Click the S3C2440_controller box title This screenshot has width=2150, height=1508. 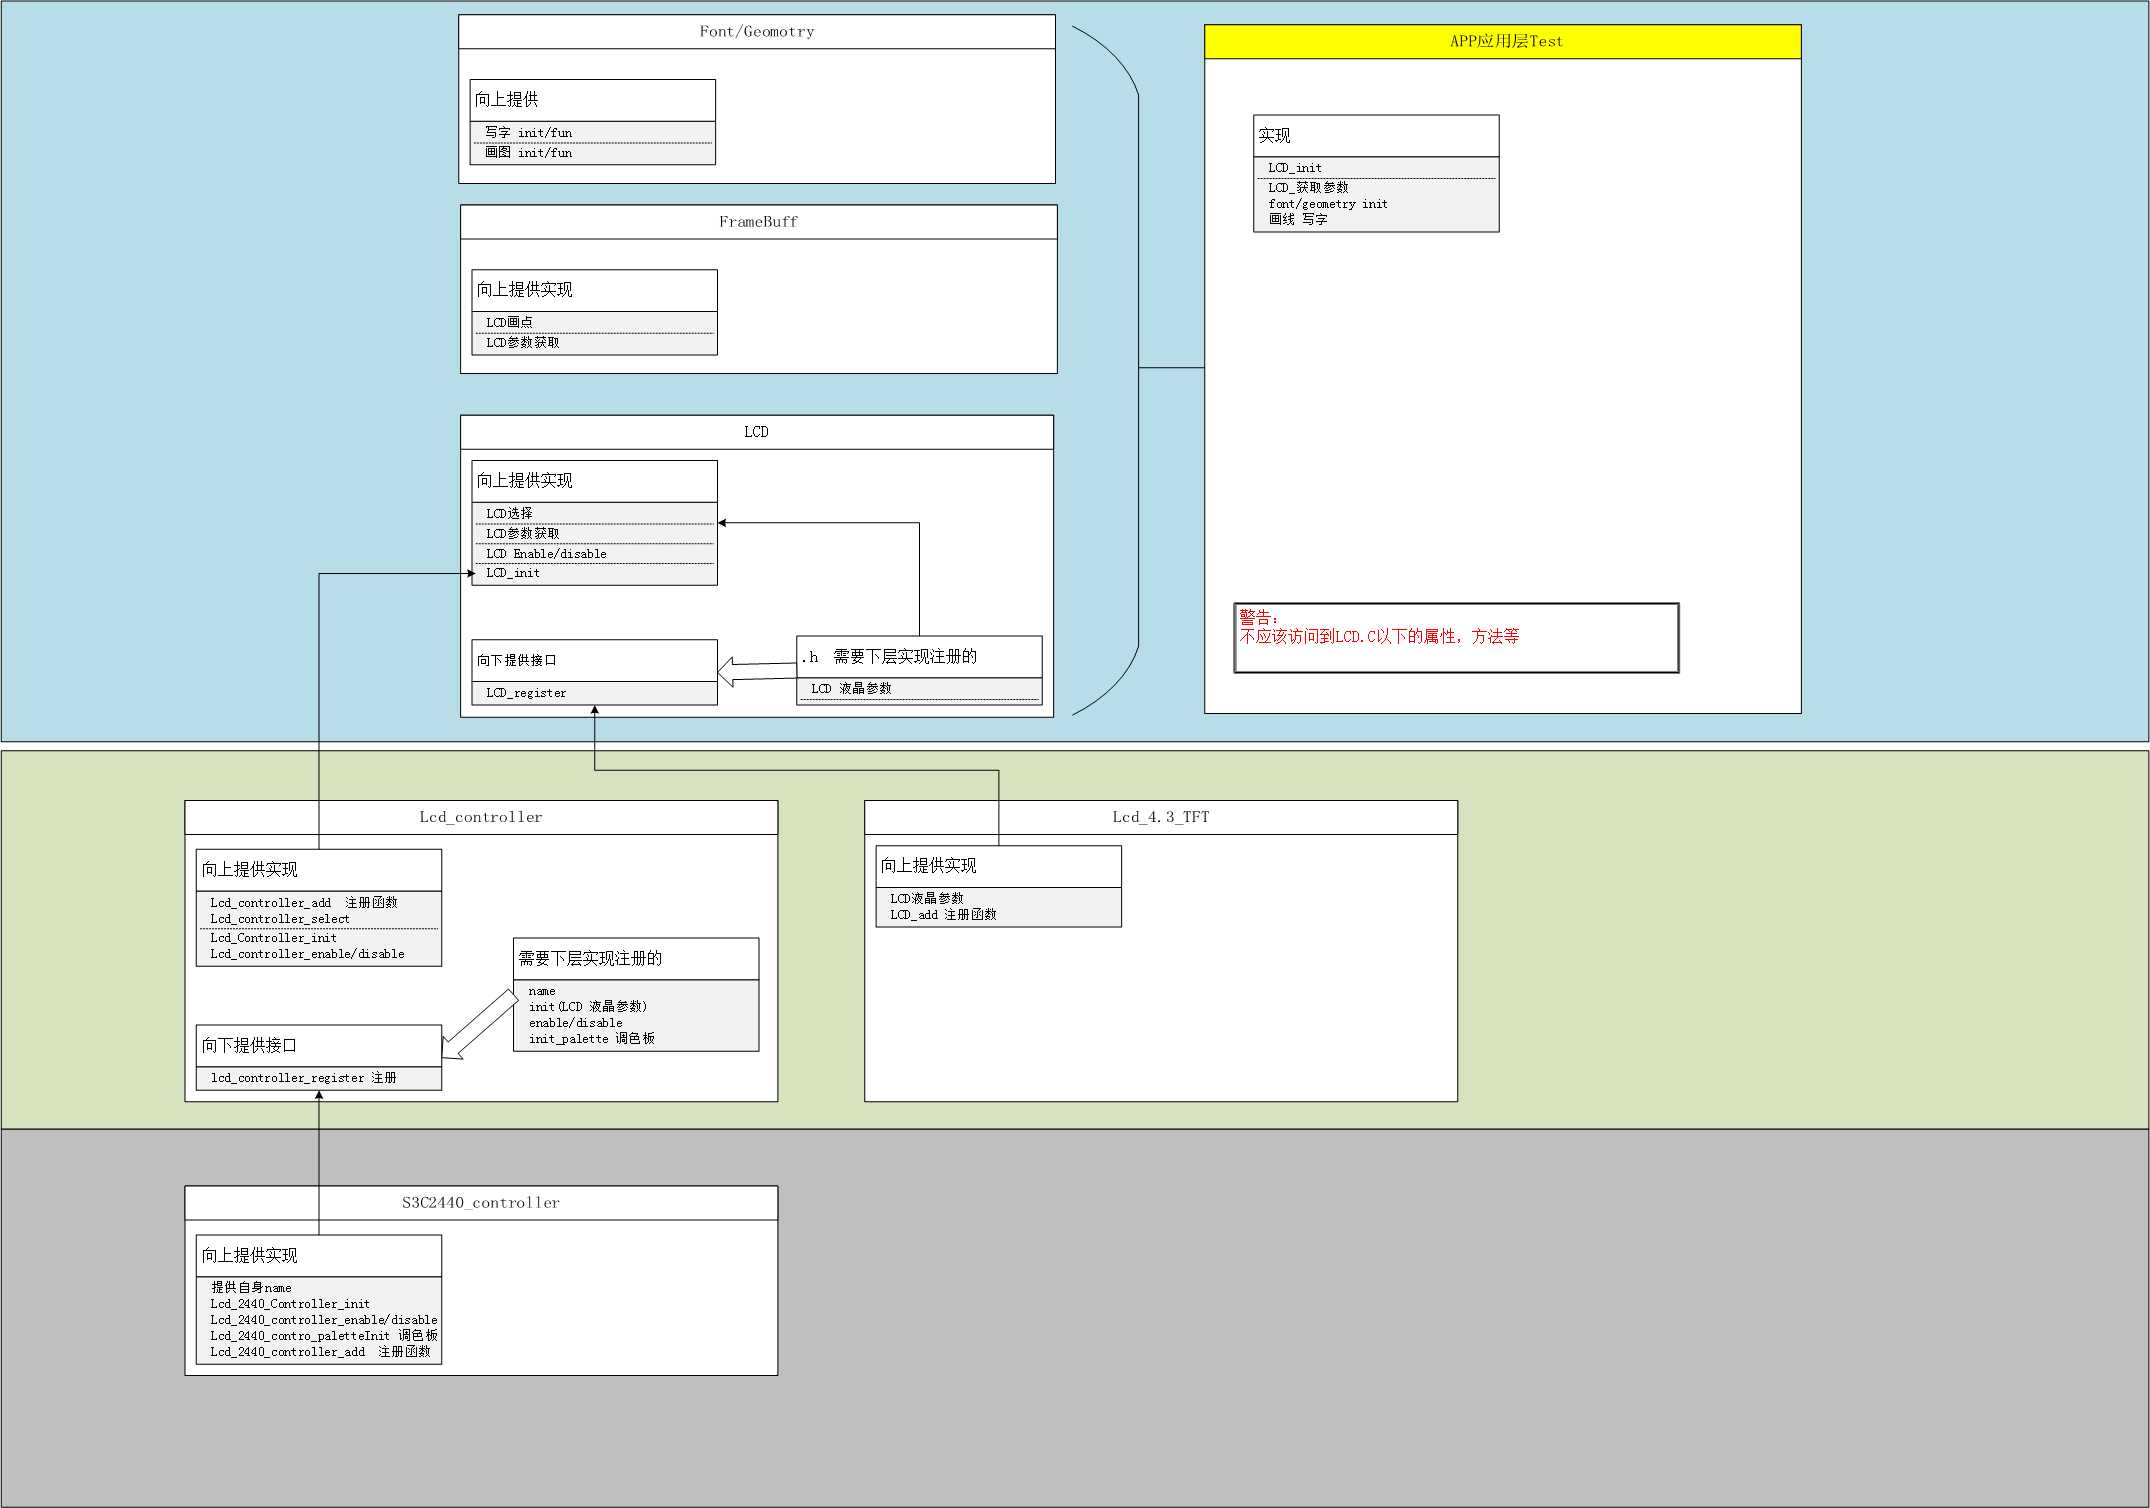tap(481, 1203)
